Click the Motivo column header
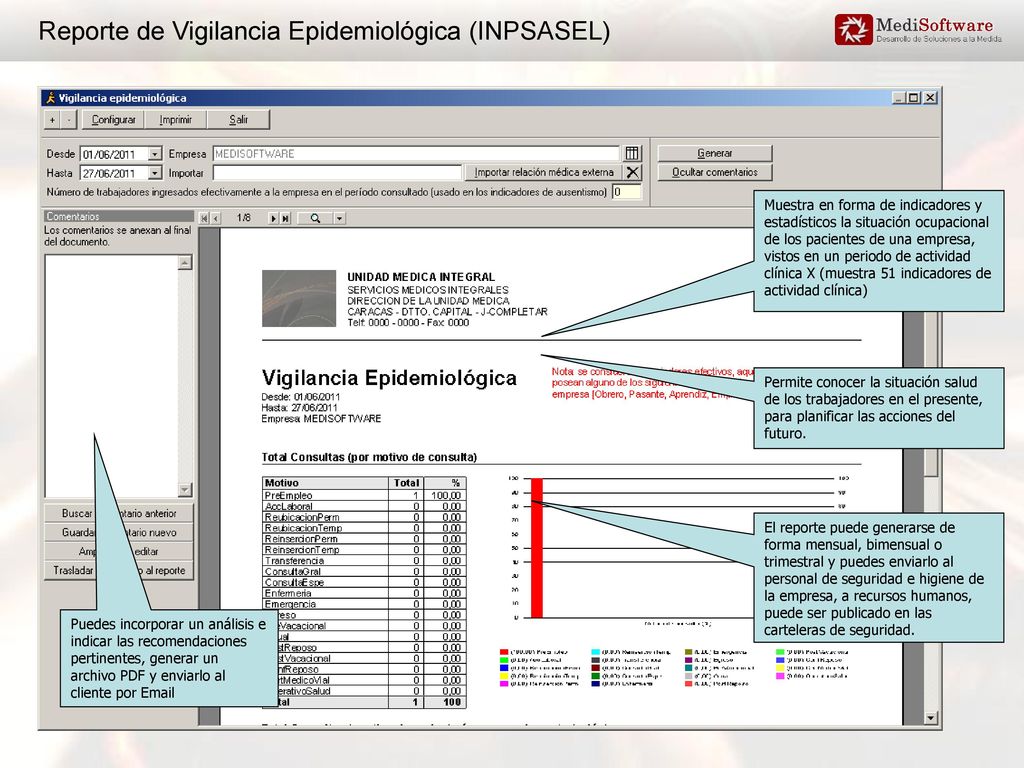 click(x=325, y=483)
